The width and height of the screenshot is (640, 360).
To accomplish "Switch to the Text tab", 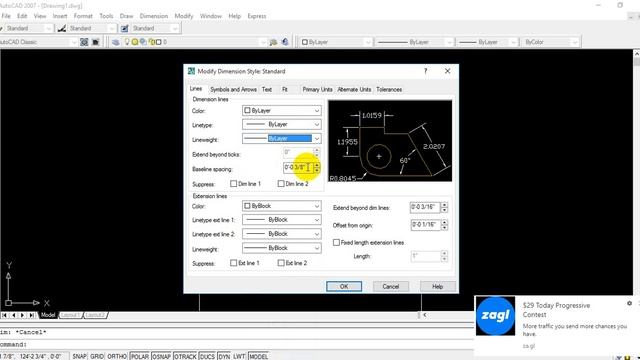I will [267, 89].
